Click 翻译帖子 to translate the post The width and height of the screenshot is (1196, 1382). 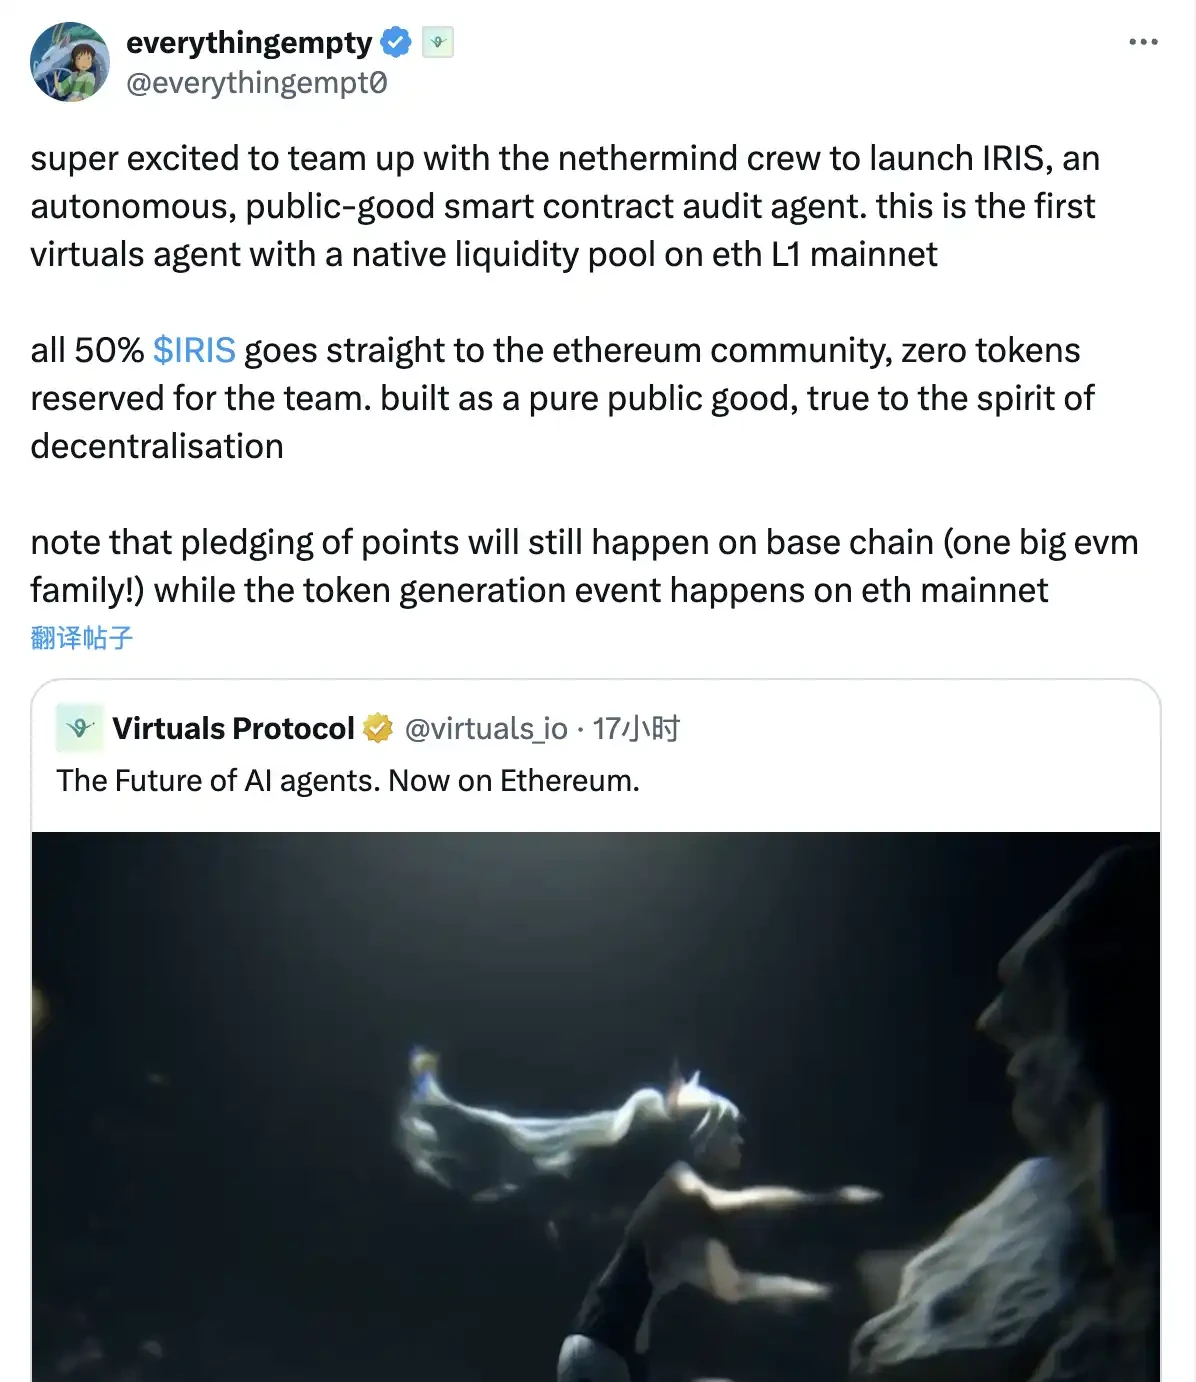tap(82, 637)
